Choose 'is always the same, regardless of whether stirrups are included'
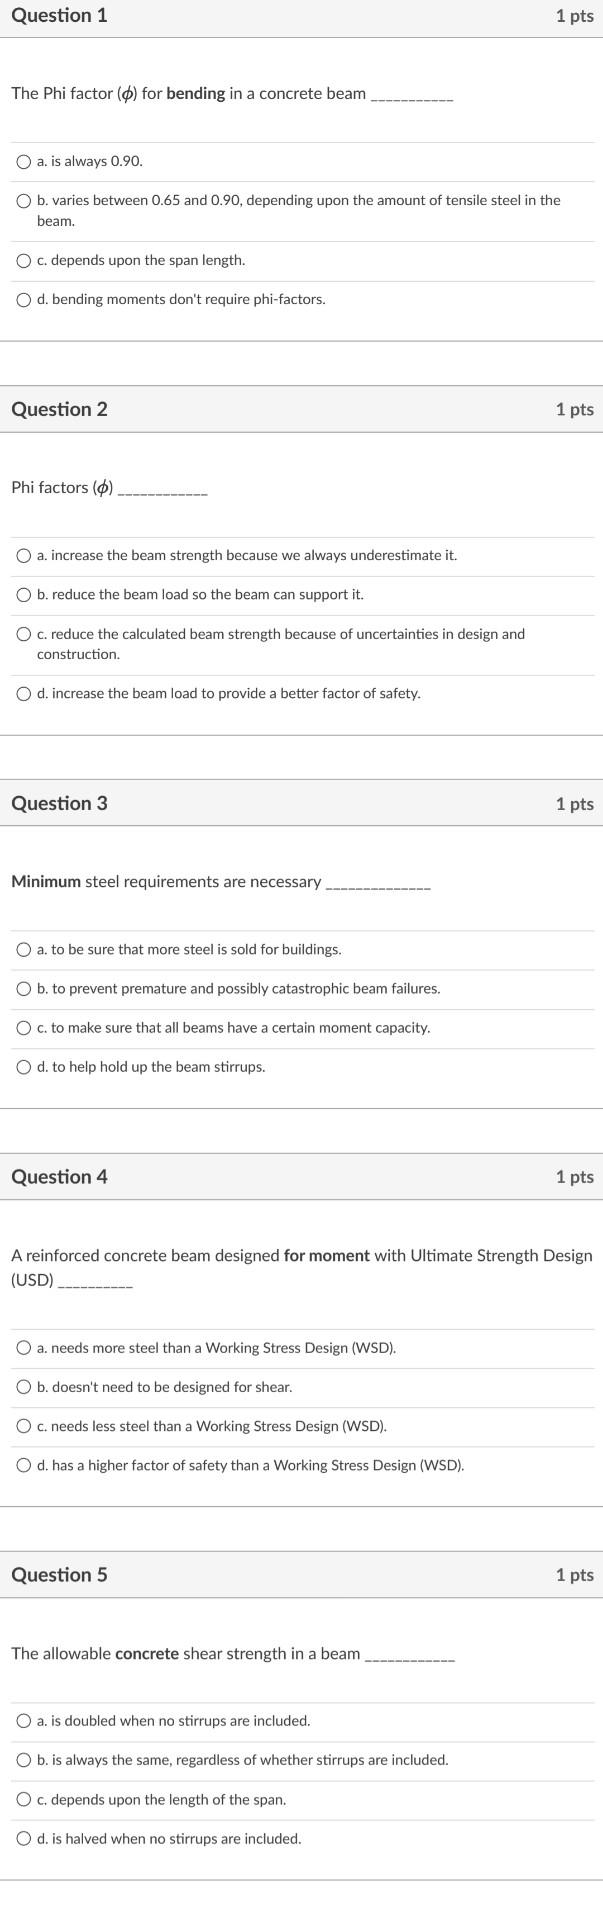Image resolution: width=603 pixels, height=1920 pixels. [22, 1760]
